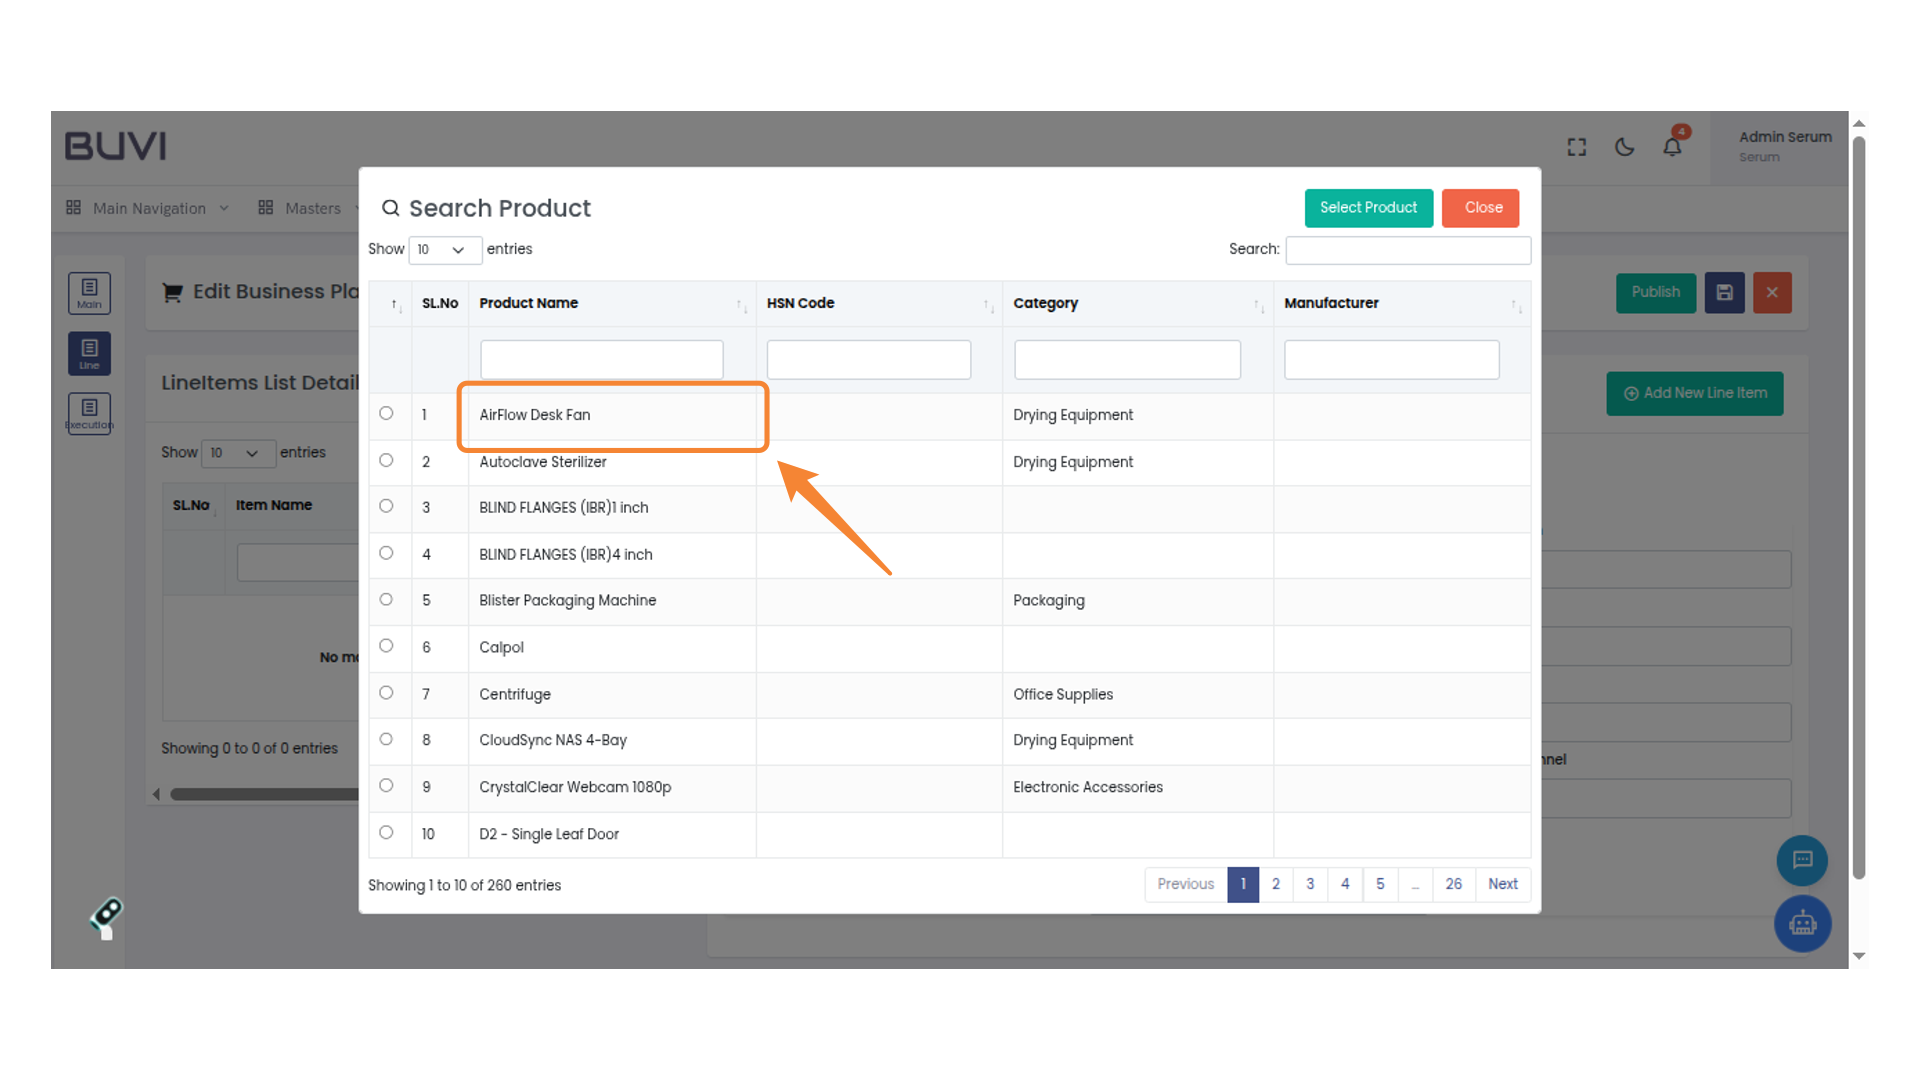Click the page vertical scrollbar
The height and width of the screenshot is (1080, 1920).
[x=1859, y=508]
